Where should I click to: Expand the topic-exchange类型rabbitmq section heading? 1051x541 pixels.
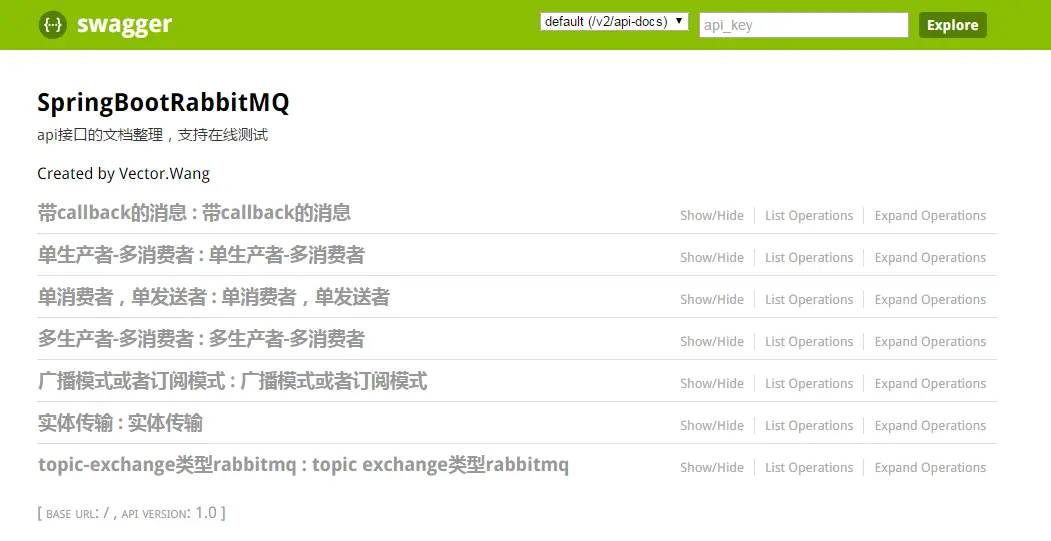303,465
